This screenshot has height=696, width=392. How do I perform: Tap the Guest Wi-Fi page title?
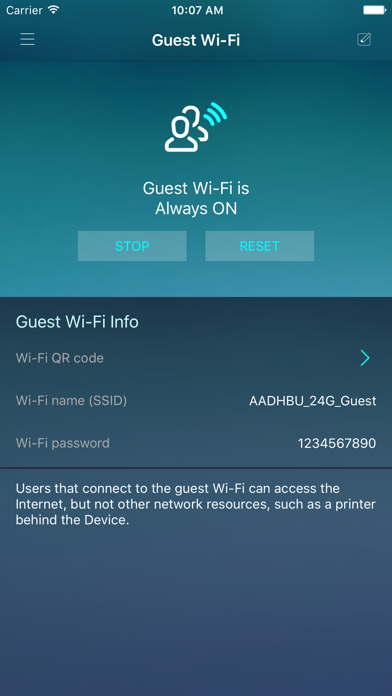pyautogui.click(x=196, y=40)
